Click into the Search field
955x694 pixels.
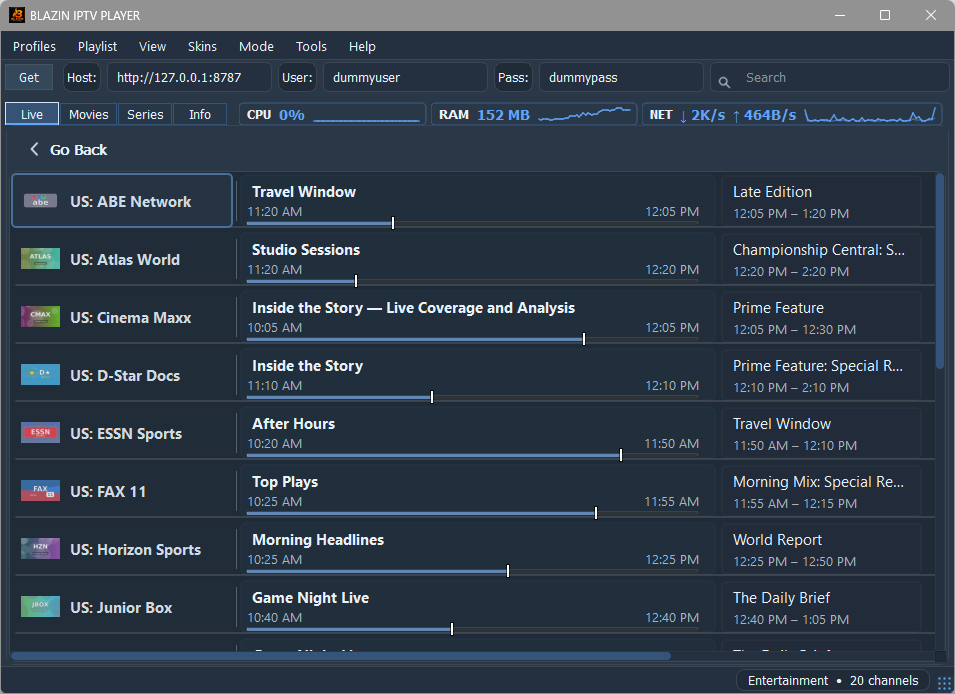[x=830, y=77]
